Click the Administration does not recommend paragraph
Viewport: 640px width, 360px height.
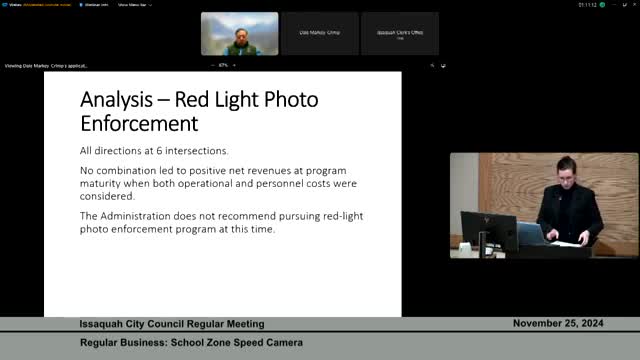221,222
